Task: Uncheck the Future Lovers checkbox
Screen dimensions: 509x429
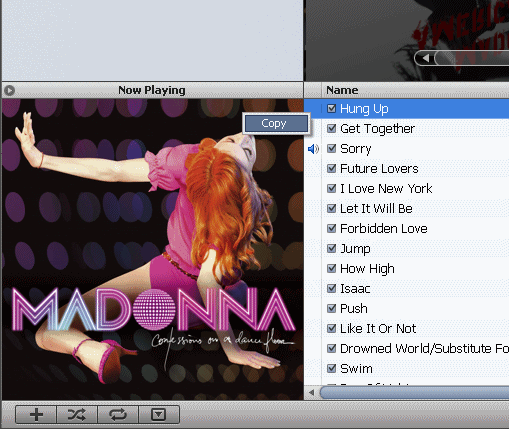Action: pos(331,168)
